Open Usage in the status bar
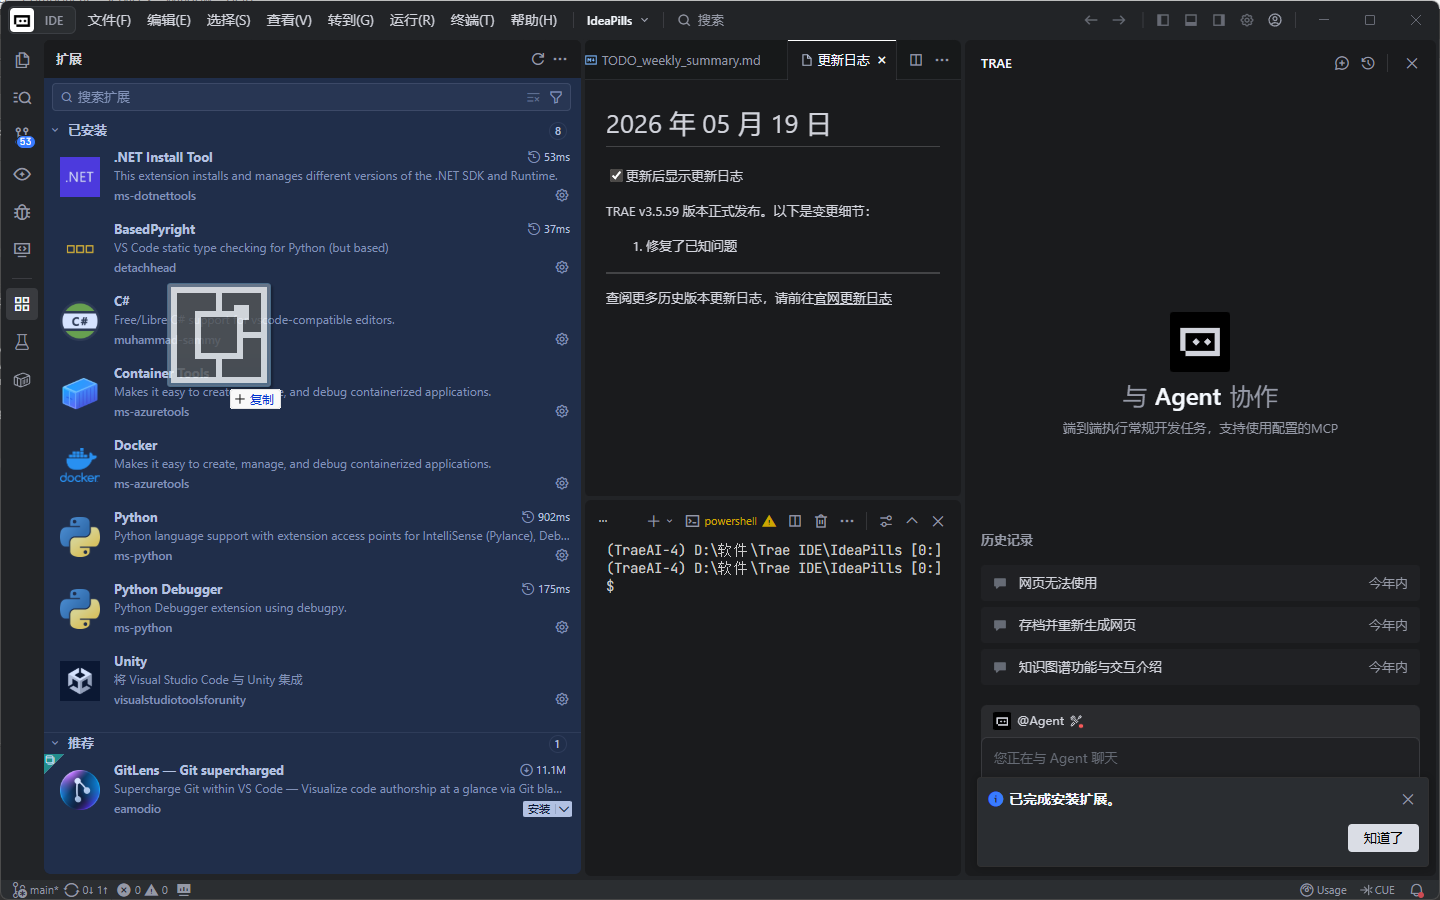This screenshot has height=900, width=1440. (x=1323, y=890)
